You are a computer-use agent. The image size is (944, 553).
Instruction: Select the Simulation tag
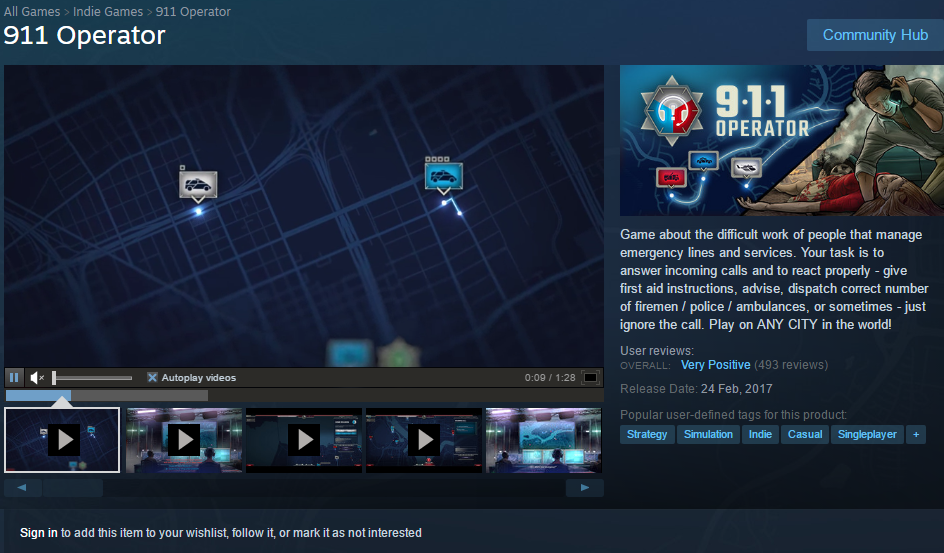708,434
